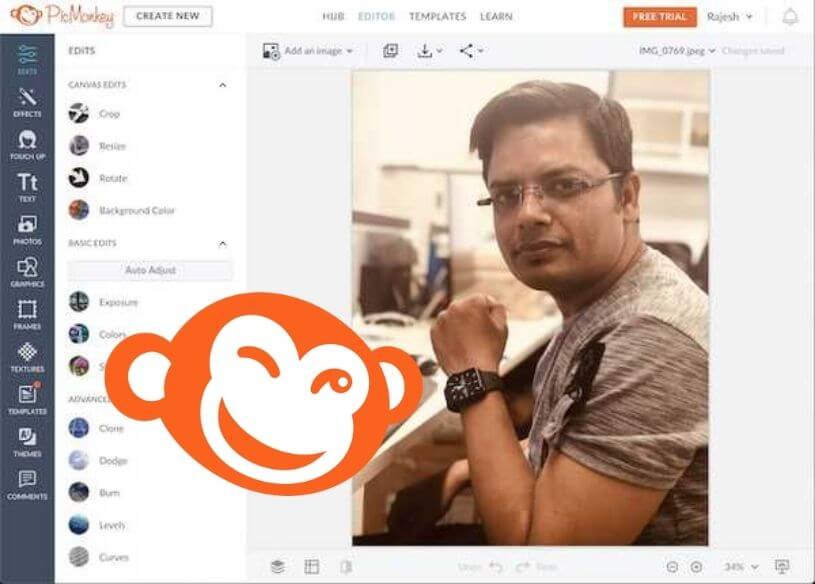Viewport: 815px width, 584px height.
Task: Click the zoom in button
Action: coord(697,567)
